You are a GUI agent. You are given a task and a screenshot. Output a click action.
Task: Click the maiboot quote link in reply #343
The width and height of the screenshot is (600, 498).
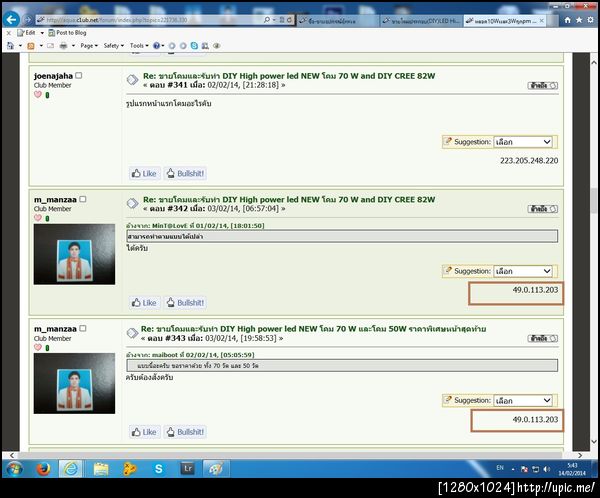click(190, 355)
